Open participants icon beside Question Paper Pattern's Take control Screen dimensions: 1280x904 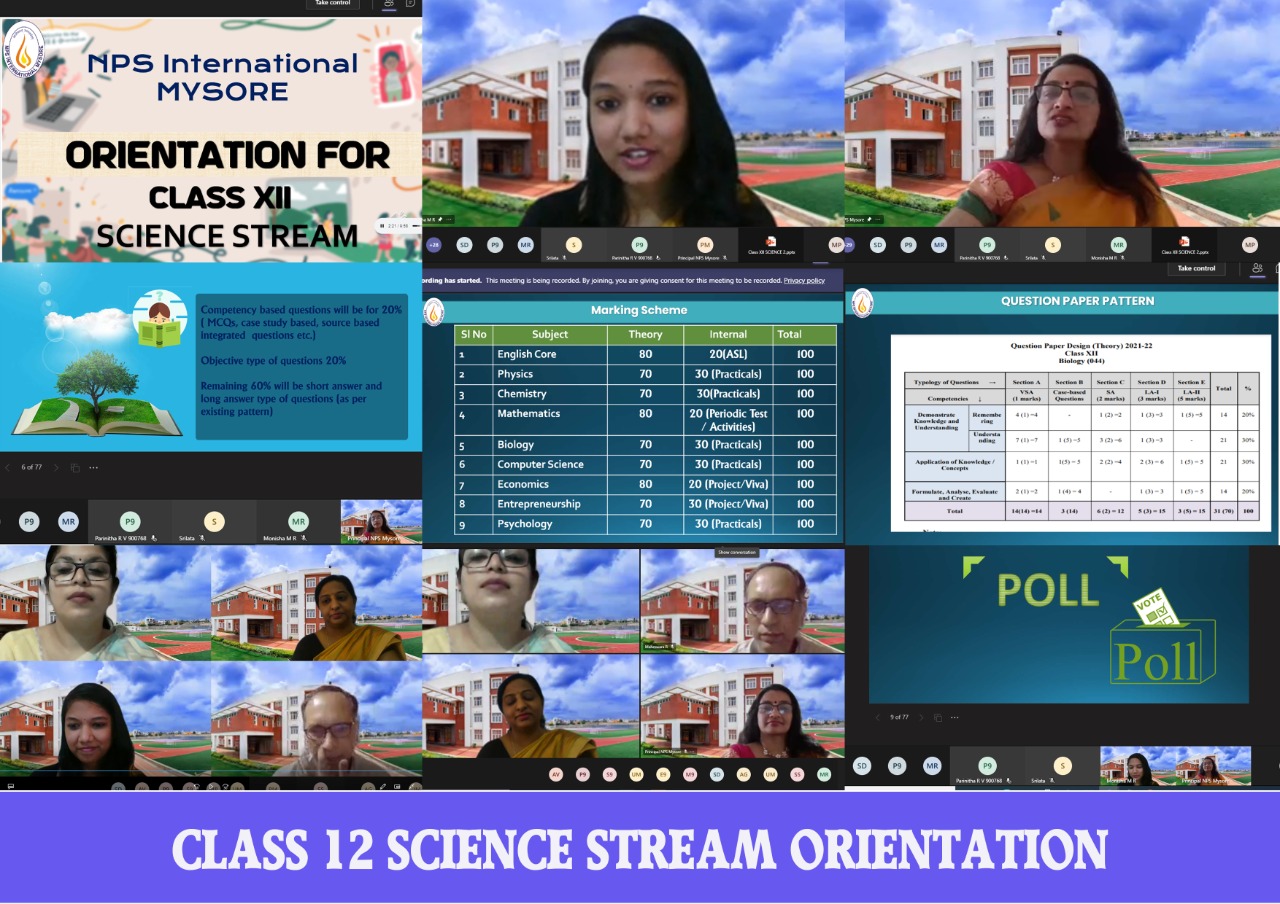pyautogui.click(x=1257, y=268)
